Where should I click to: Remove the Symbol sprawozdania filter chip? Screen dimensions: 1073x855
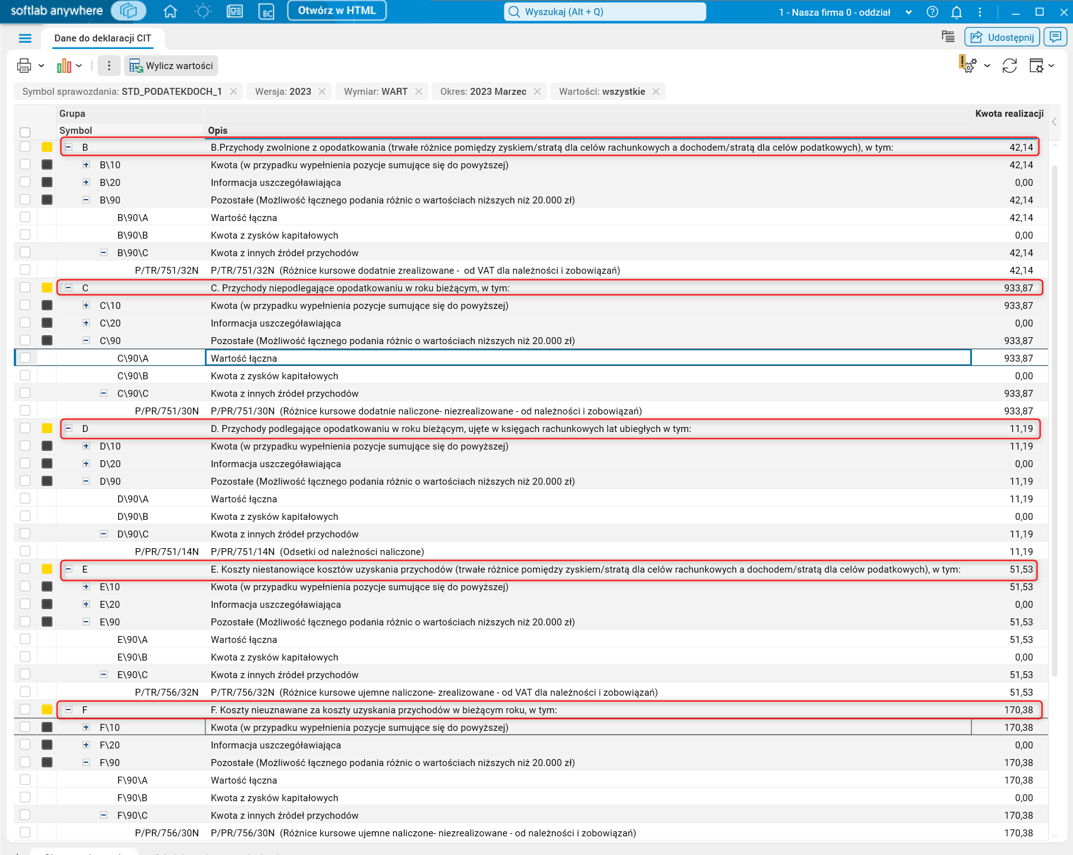[233, 91]
